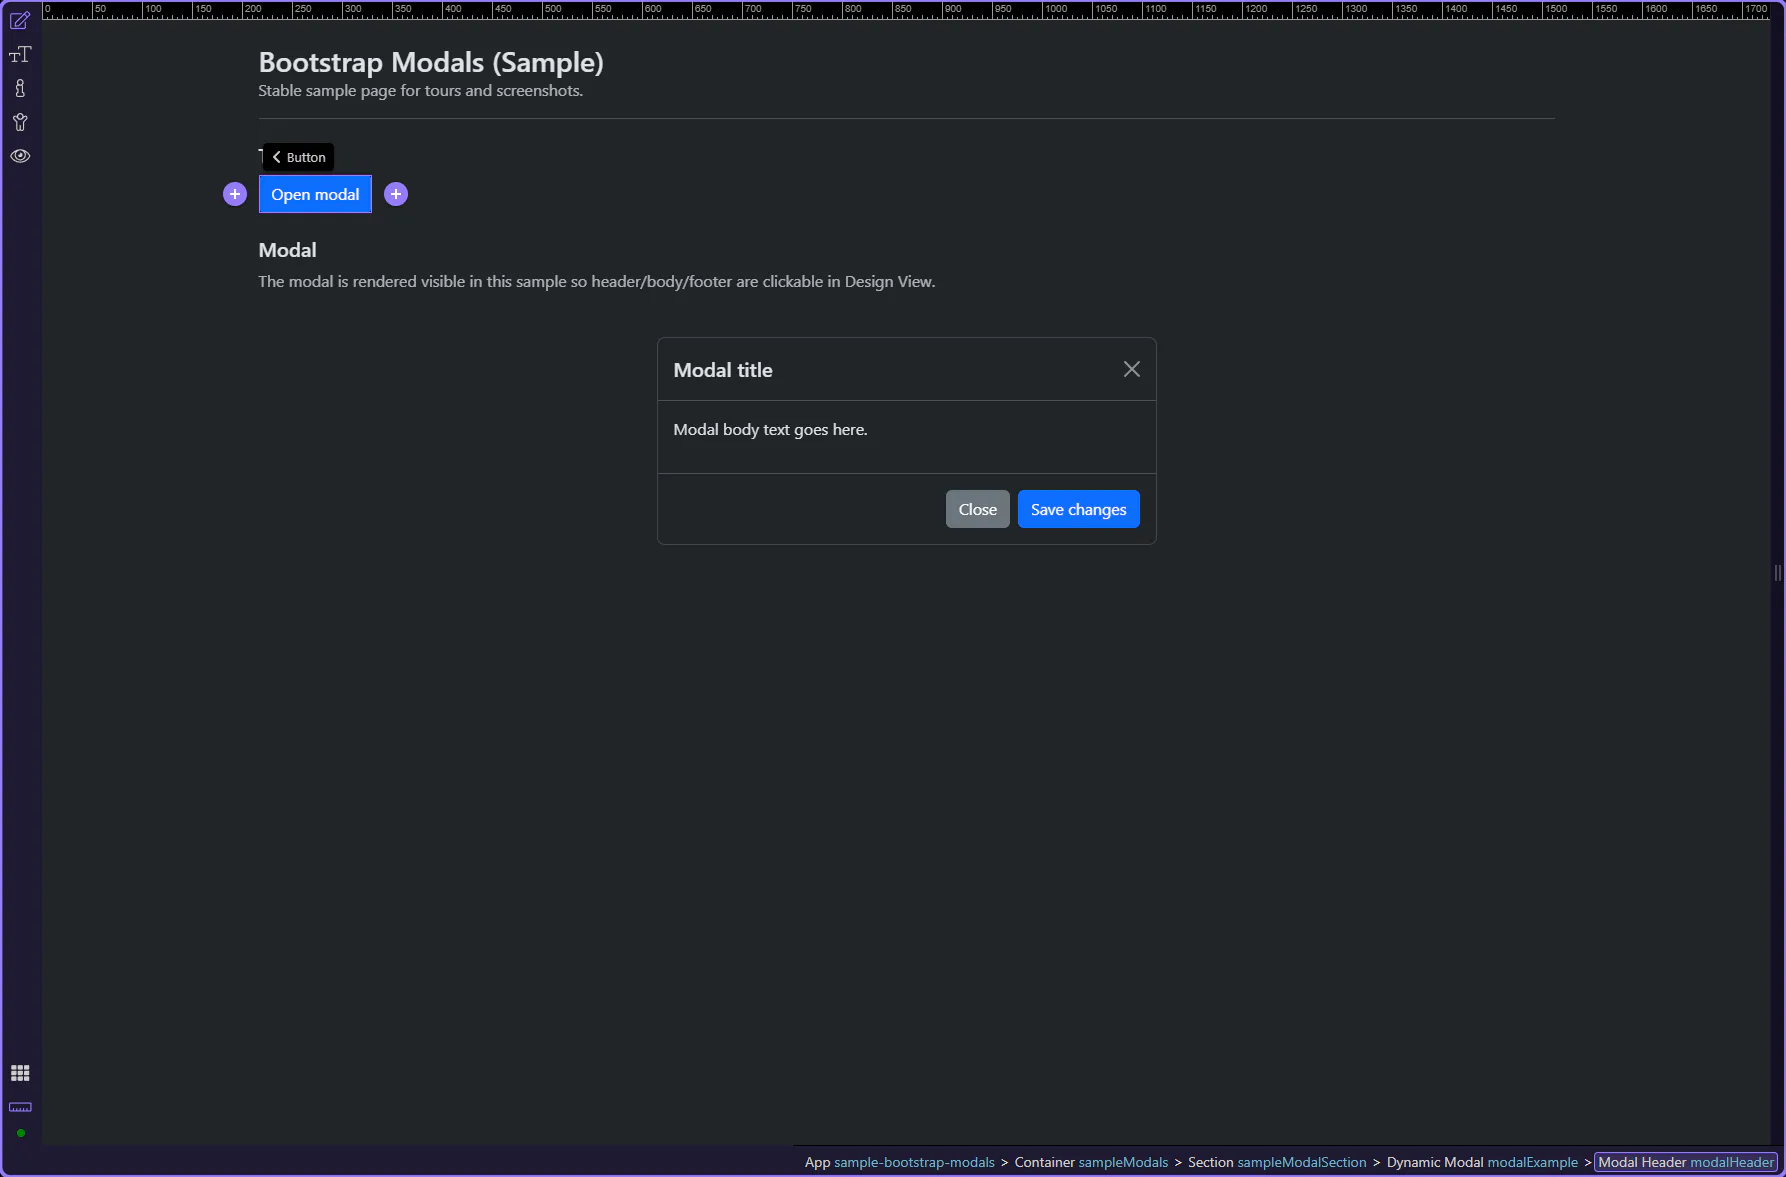The width and height of the screenshot is (1786, 1177).
Task: Select App sample-bootstrap-modals breadcrumb
Action: (899, 1162)
